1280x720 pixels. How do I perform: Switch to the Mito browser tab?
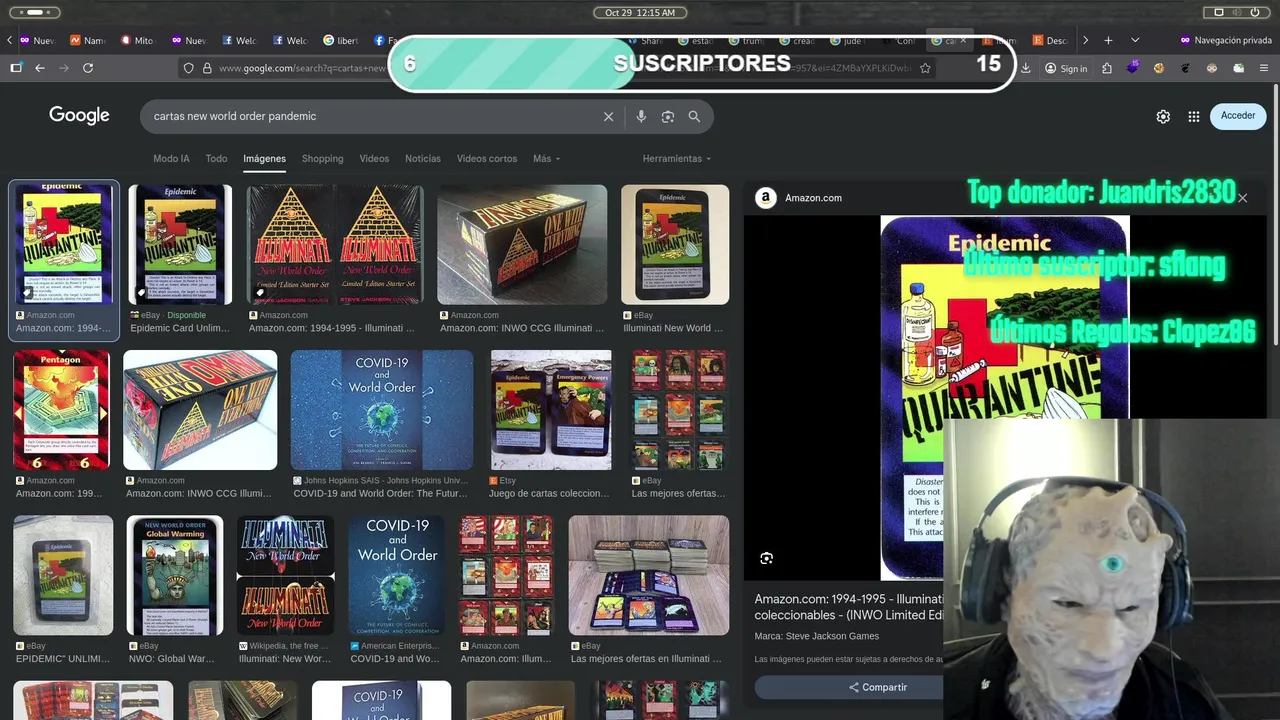pos(137,40)
